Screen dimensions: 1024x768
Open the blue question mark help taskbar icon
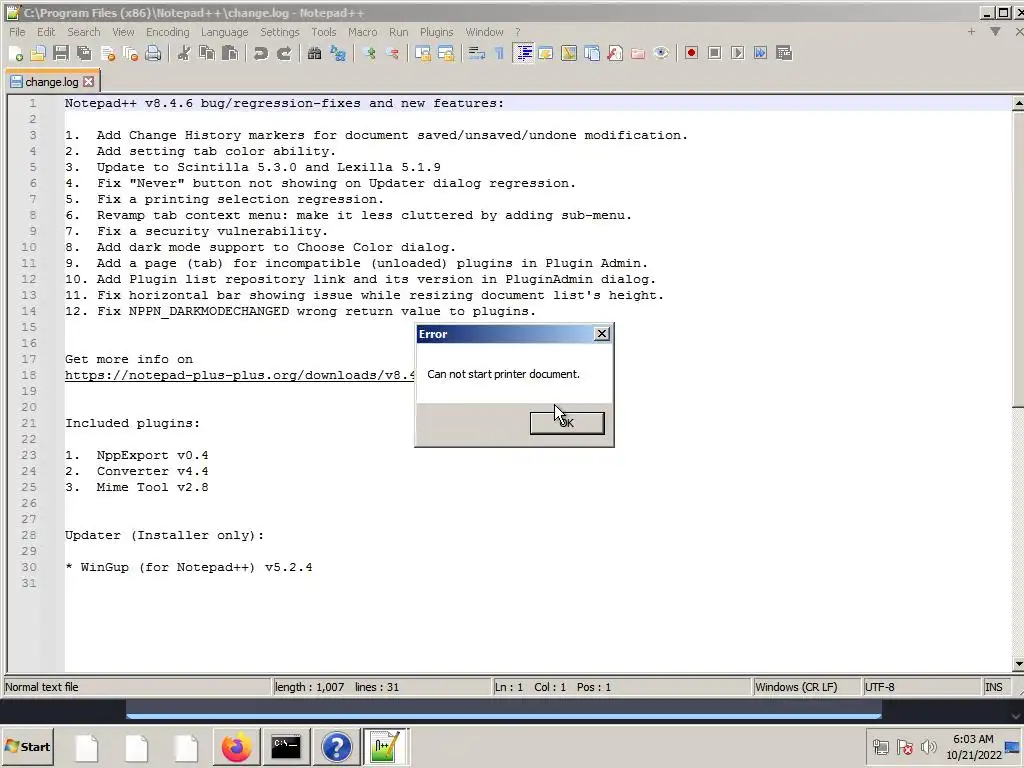336,747
